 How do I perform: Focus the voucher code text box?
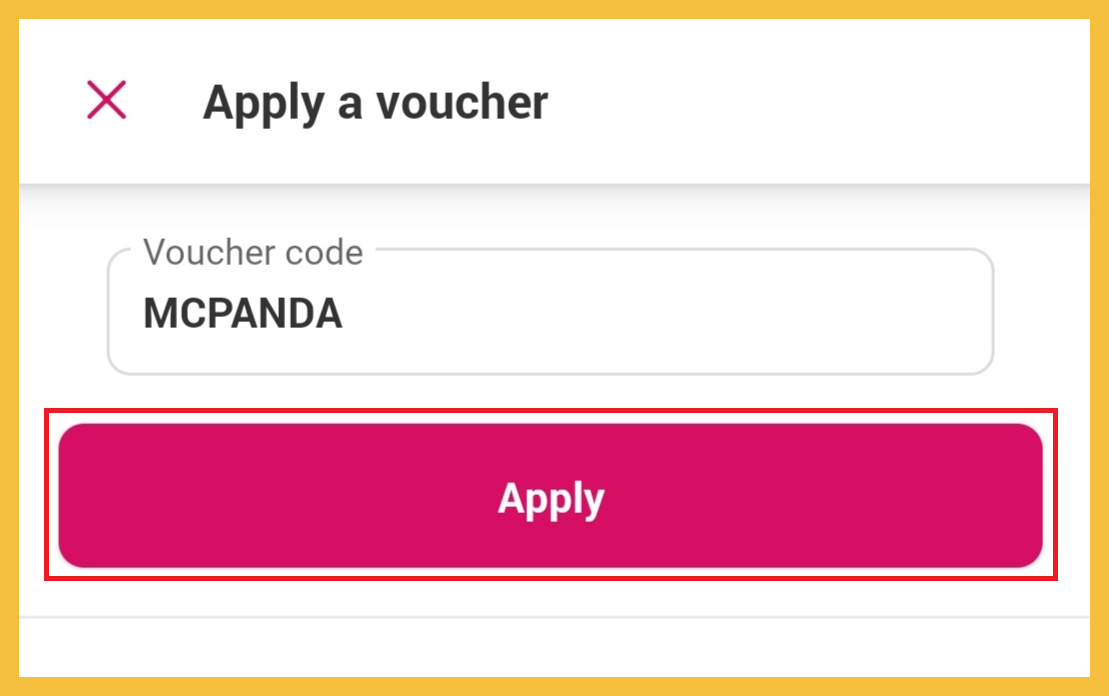tap(550, 314)
